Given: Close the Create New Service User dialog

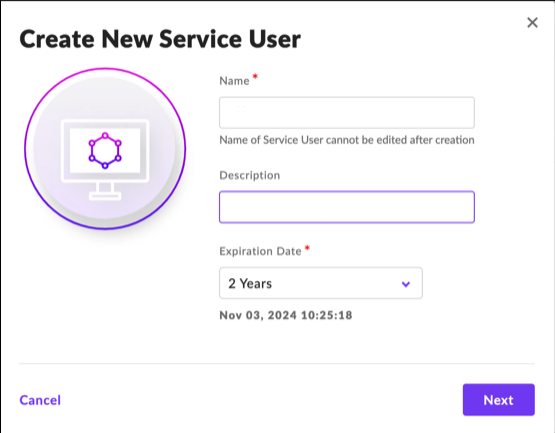Looking at the screenshot, I should (532, 23).
